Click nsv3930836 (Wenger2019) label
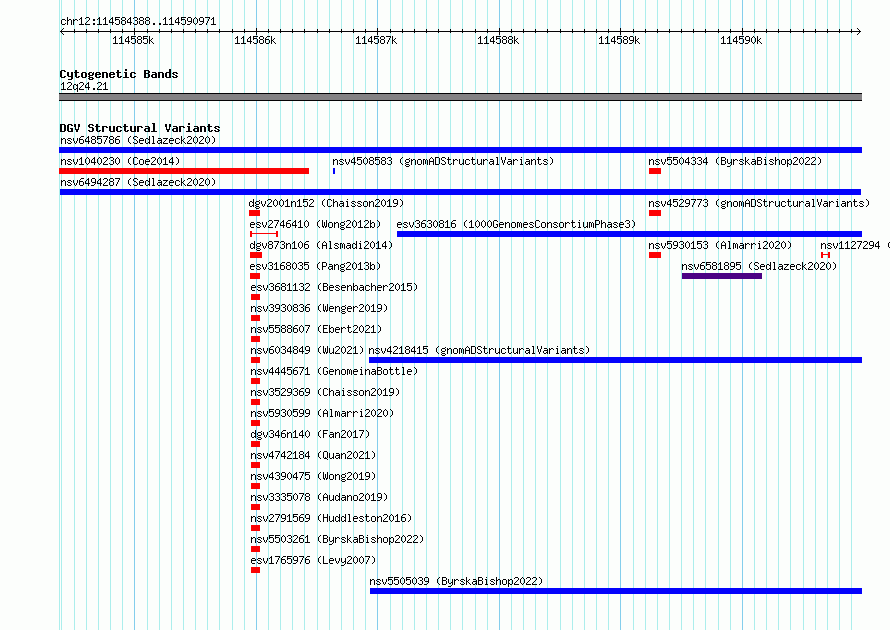Screen dimensions: 890x630 click(x=319, y=308)
